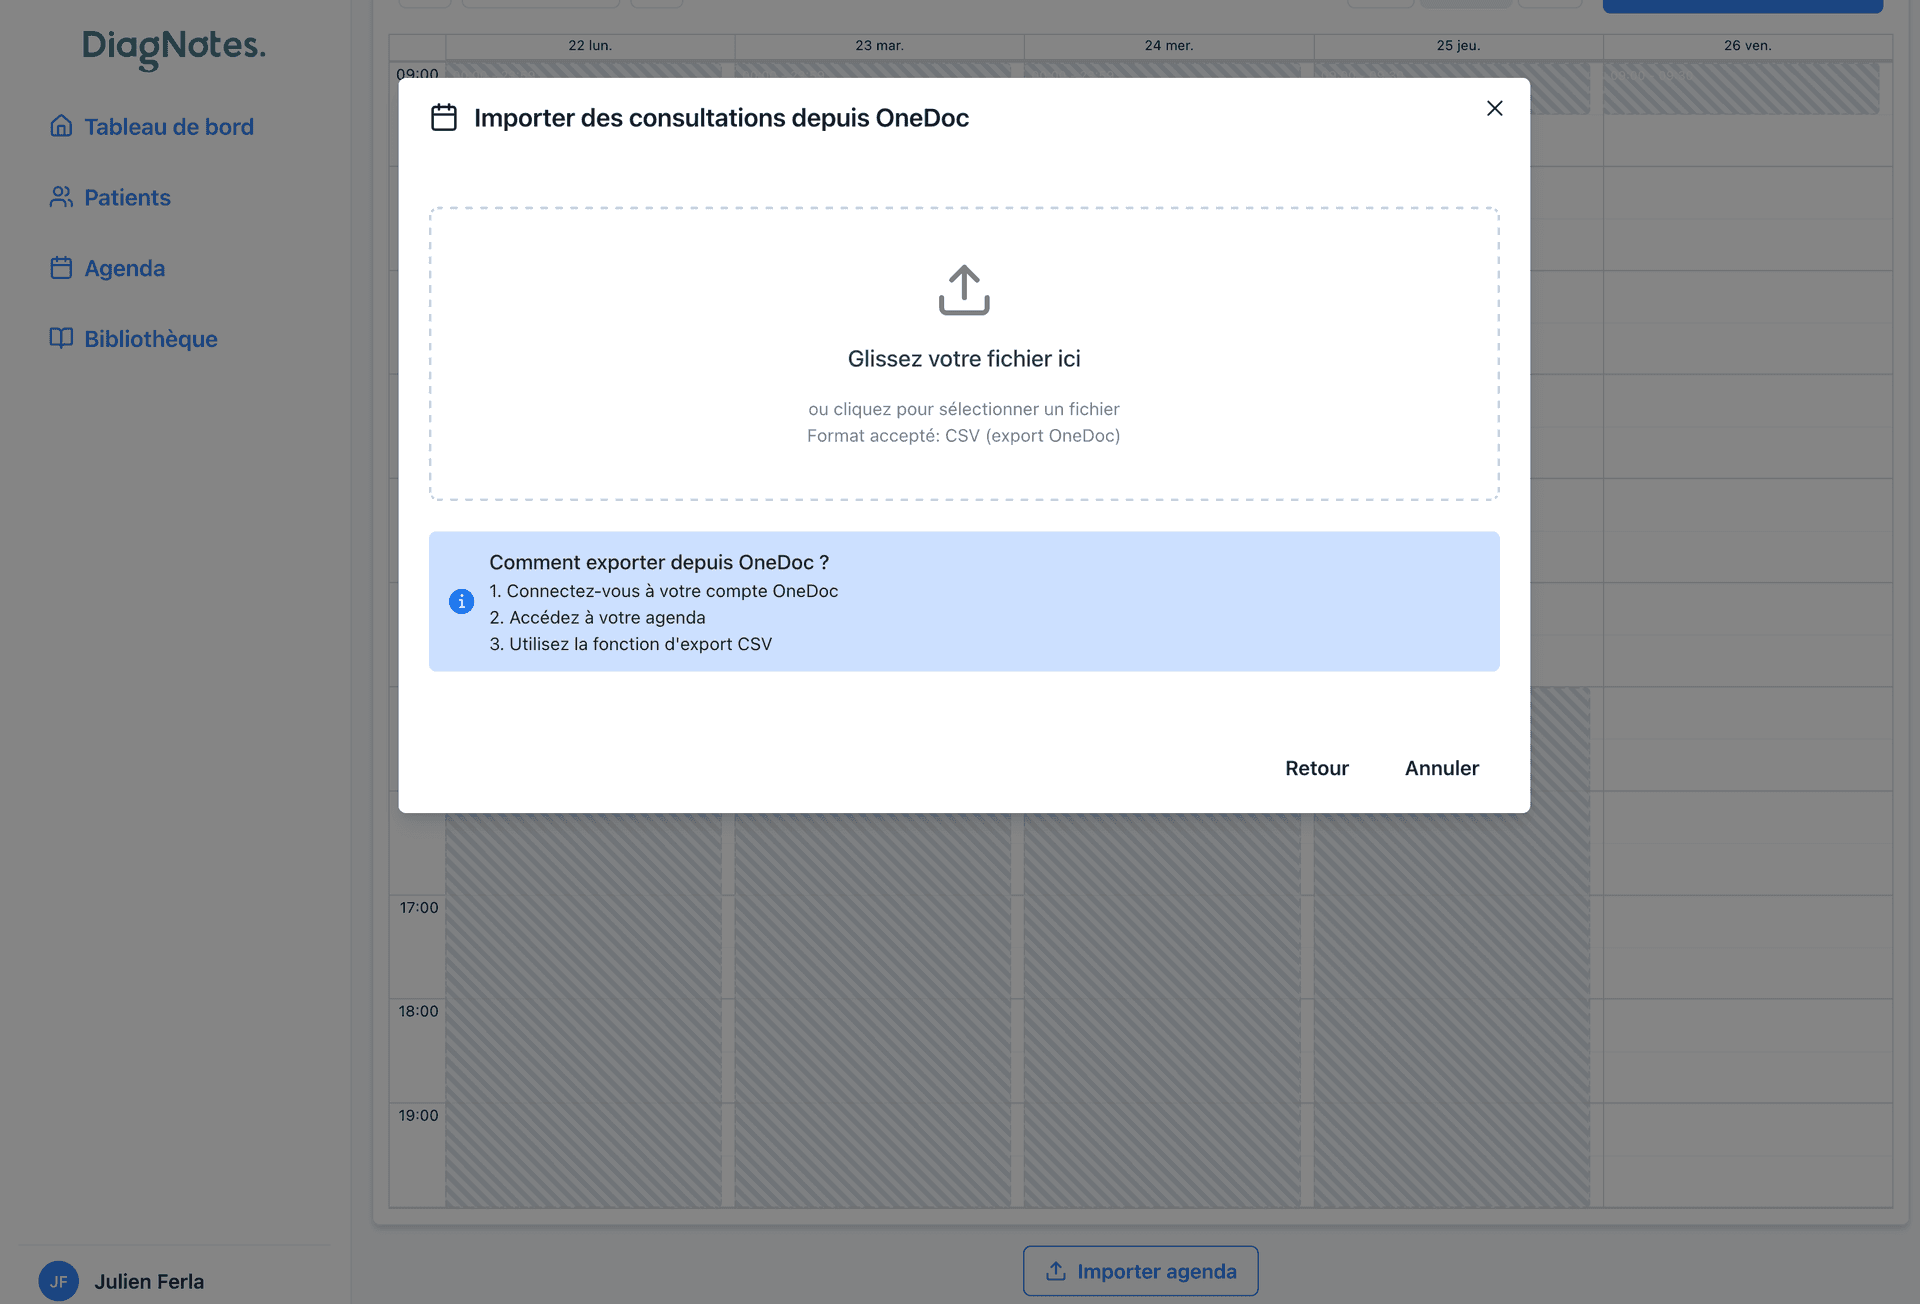1920x1304 pixels.
Task: Select the Patients people icon in sidebar
Action: 61,197
